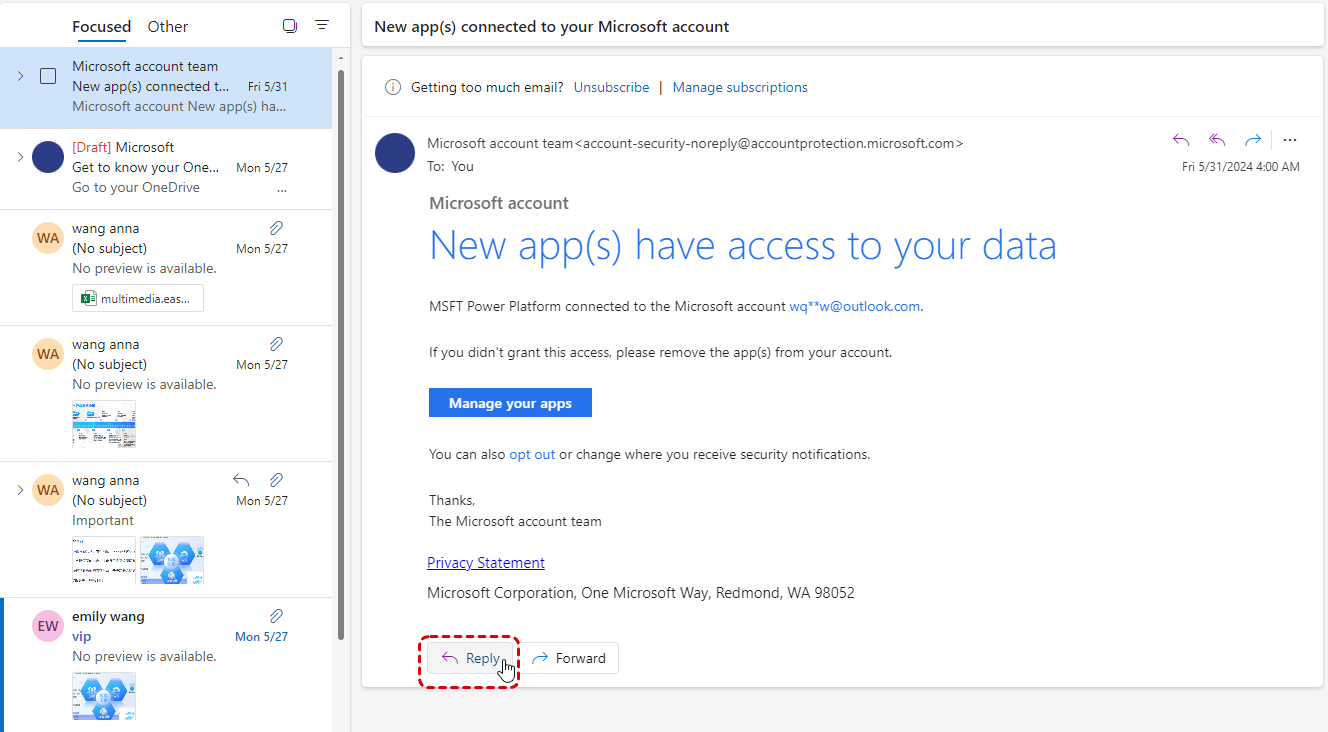Open the Privacy Statement link
1328x732 pixels.
(x=486, y=563)
